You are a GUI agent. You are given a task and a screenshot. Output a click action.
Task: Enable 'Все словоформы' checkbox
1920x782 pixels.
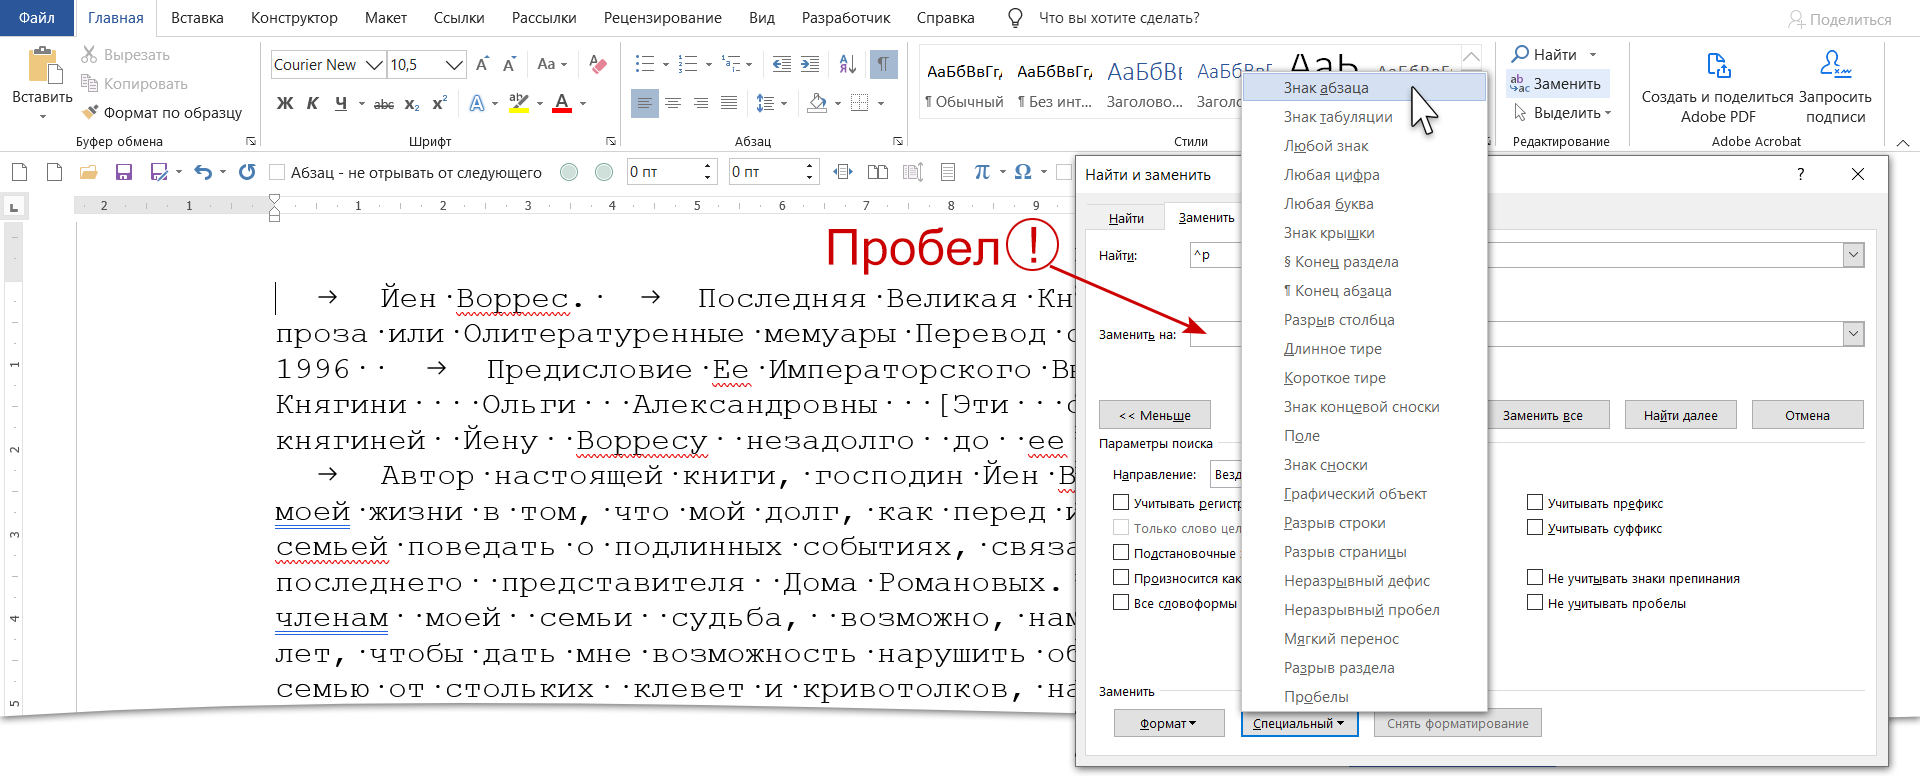[1121, 602]
